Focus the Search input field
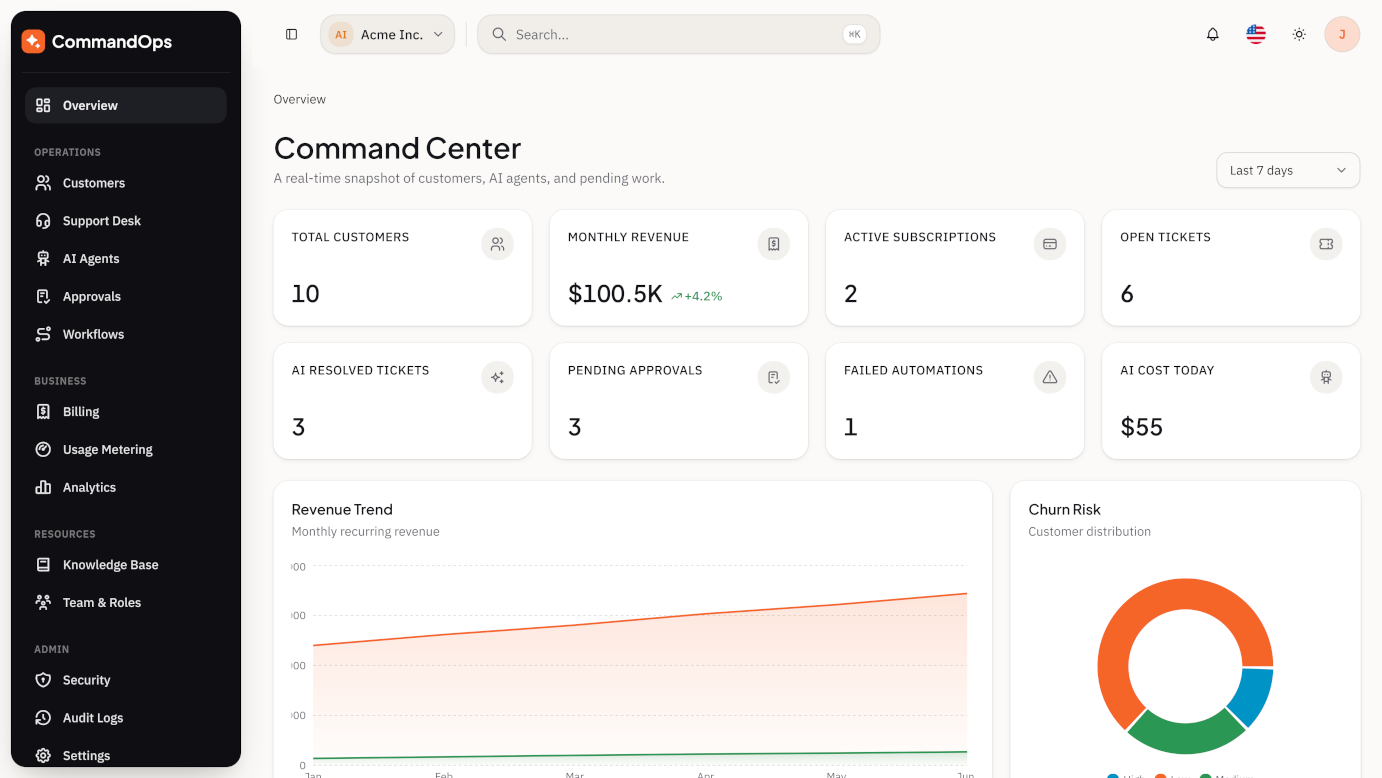Screen dimensions: 1382x778 (x=678, y=34)
